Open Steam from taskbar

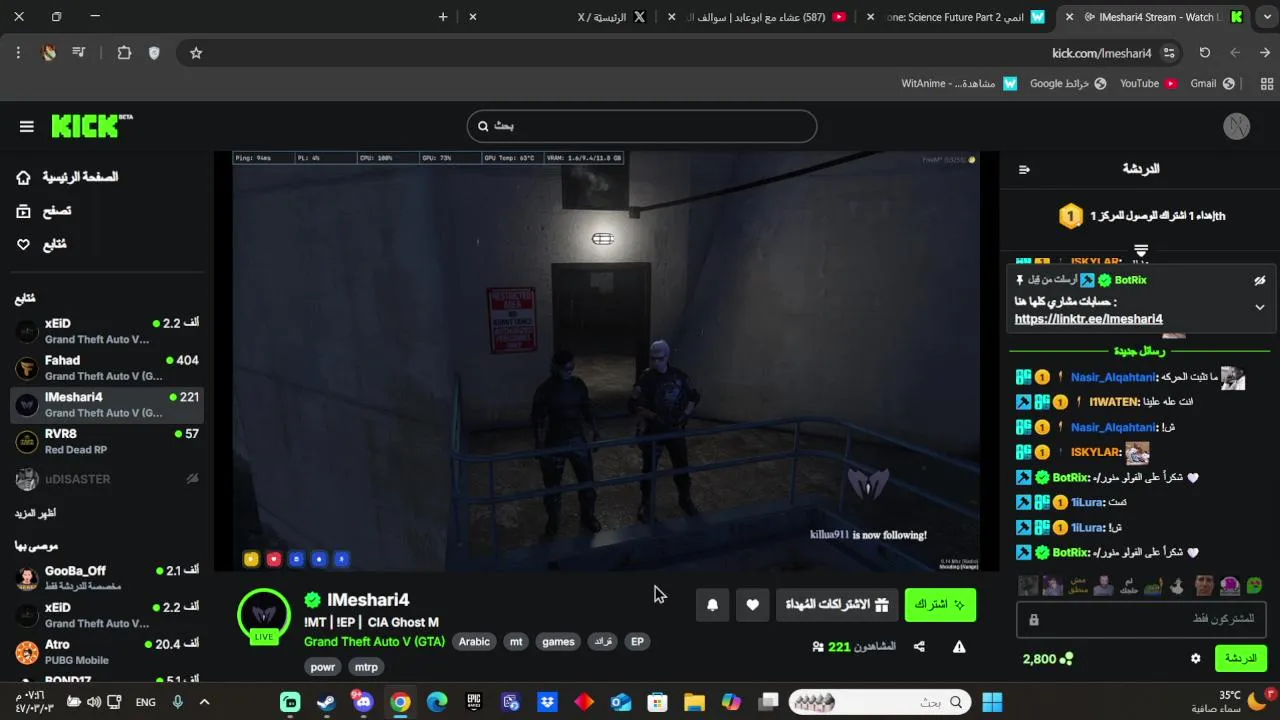[326, 702]
